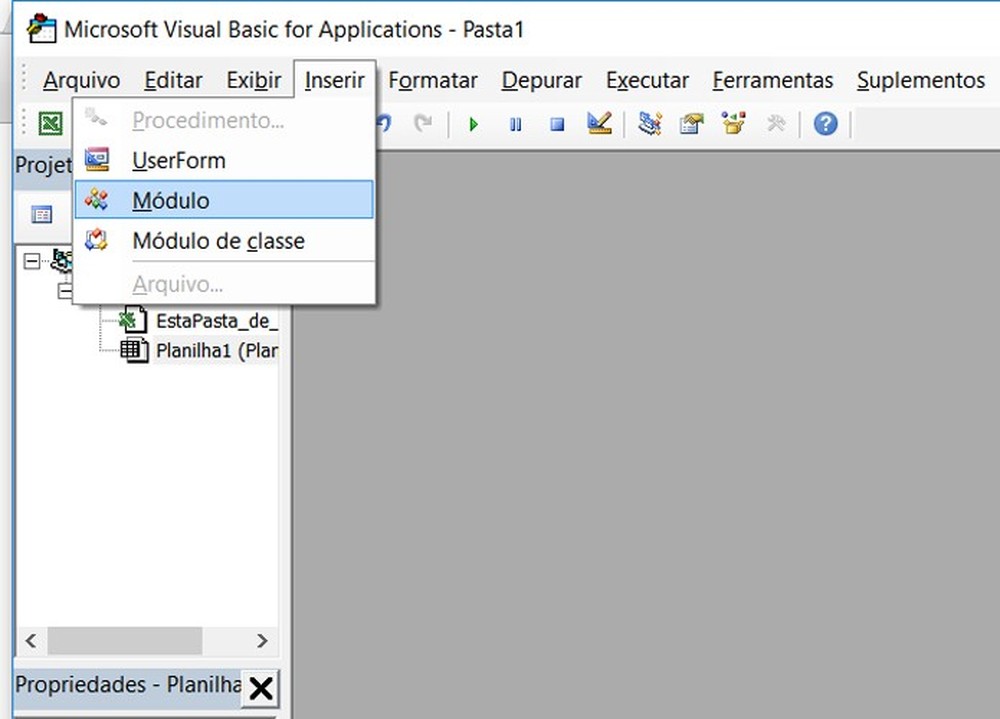Open the Ferramentas menu
This screenshot has width=1000, height=719.
click(772, 80)
